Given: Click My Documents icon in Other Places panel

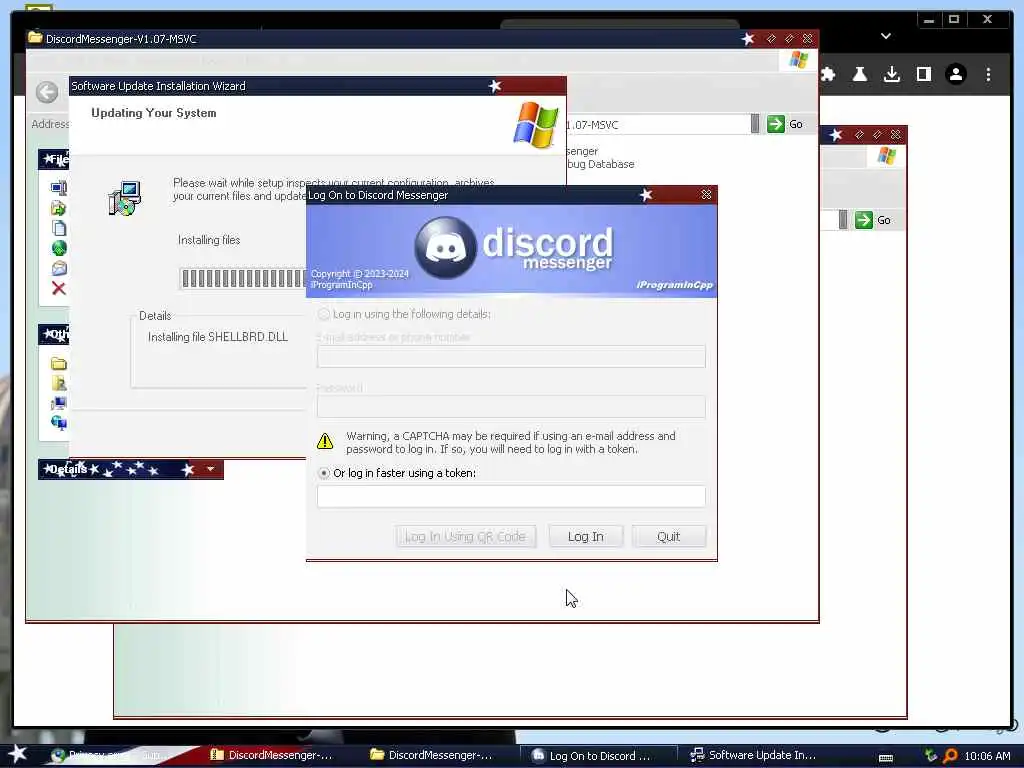Looking at the screenshot, I should click(x=59, y=383).
